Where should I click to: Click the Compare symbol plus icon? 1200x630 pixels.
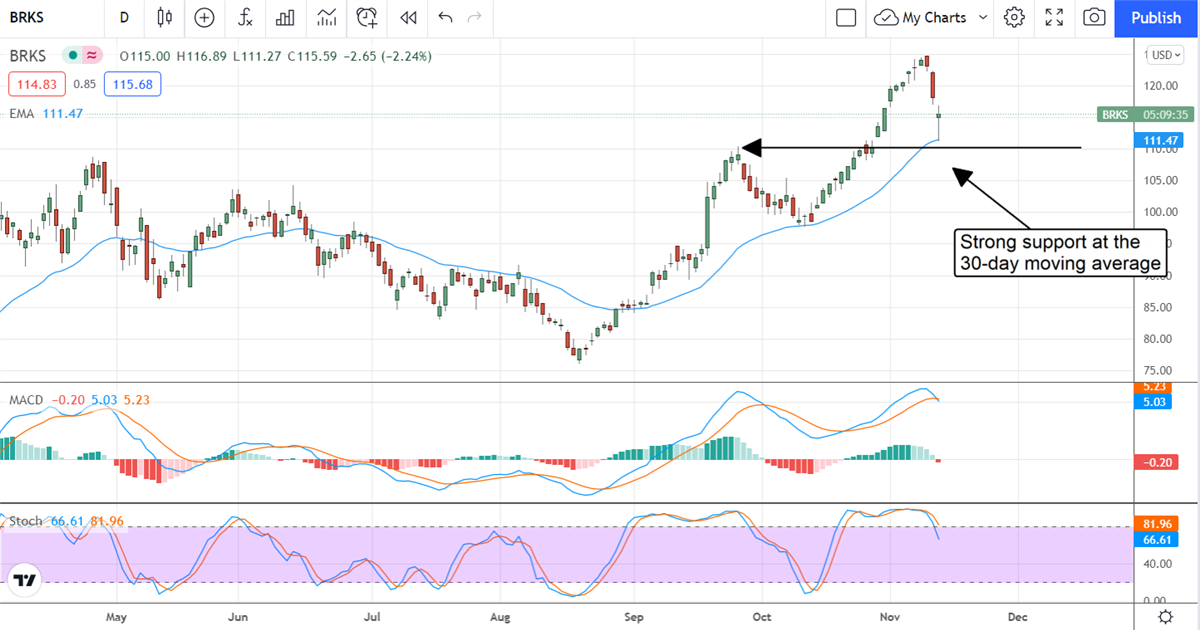(205, 17)
